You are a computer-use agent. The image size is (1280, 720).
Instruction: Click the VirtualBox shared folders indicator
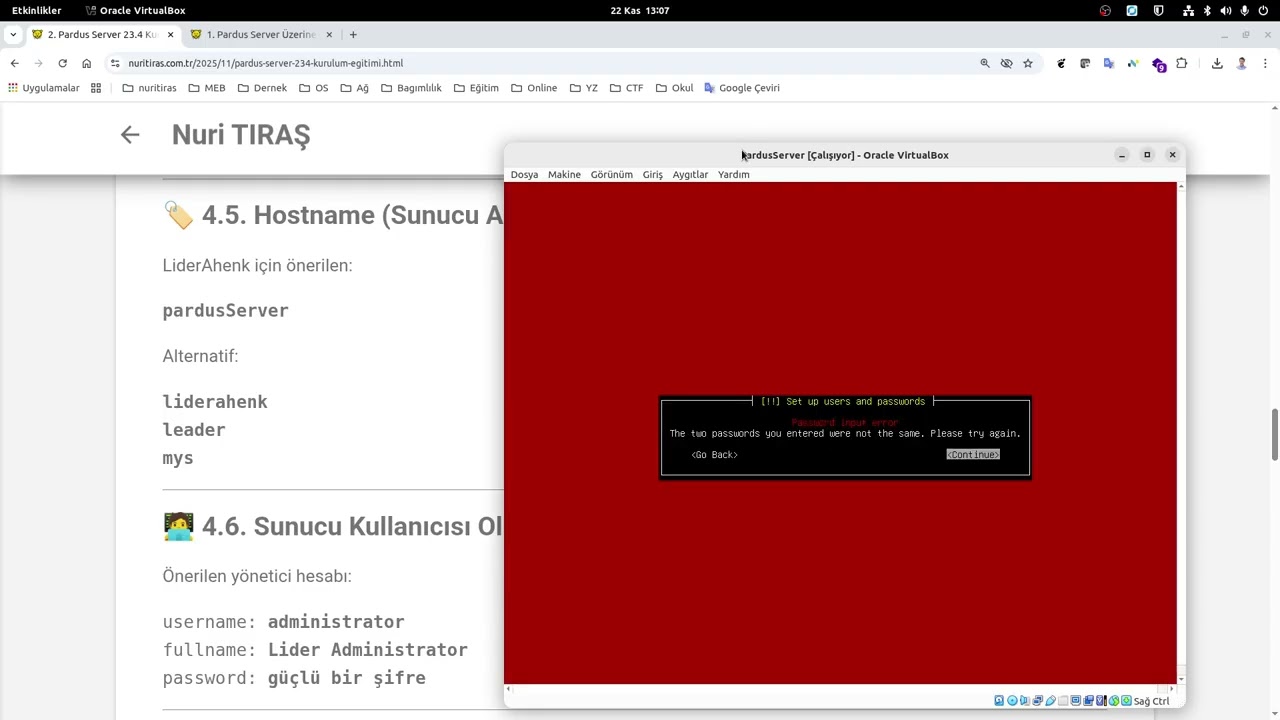(x=1063, y=701)
